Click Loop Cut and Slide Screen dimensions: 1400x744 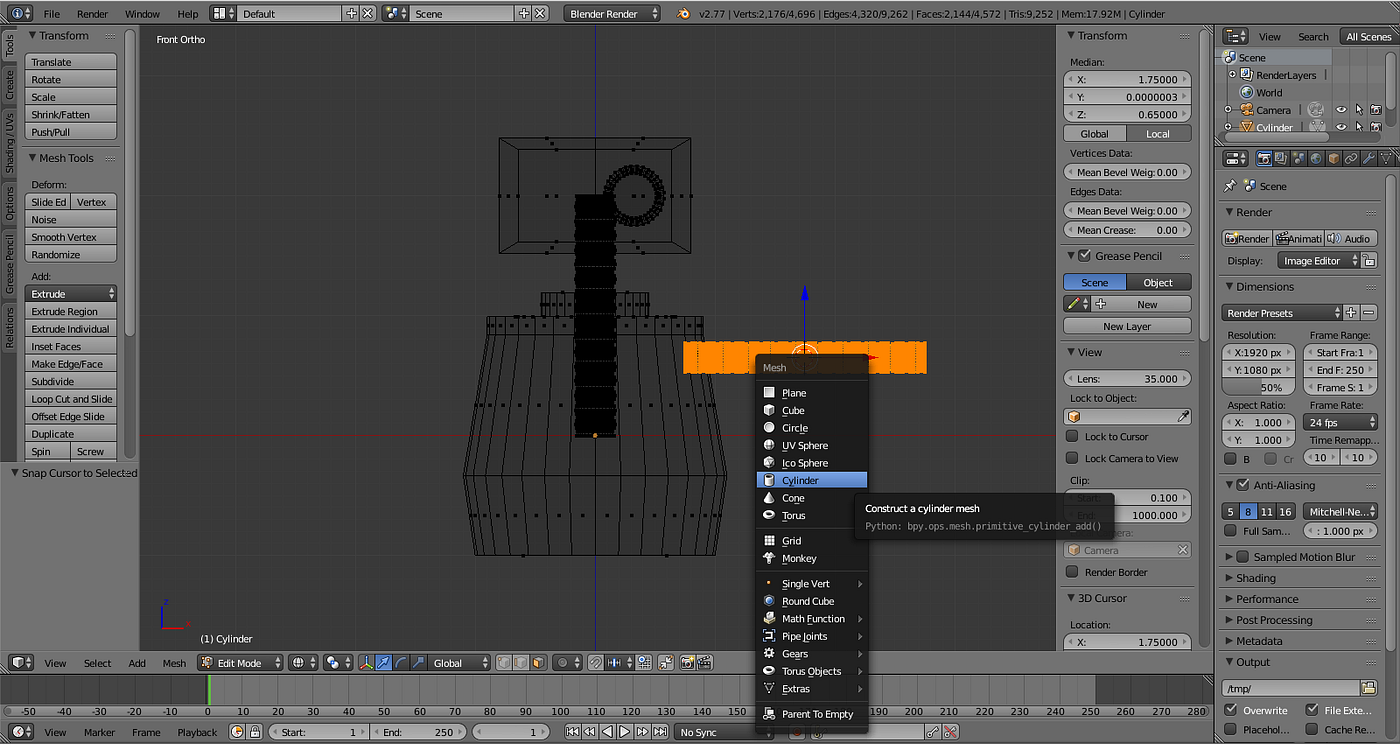coord(71,399)
